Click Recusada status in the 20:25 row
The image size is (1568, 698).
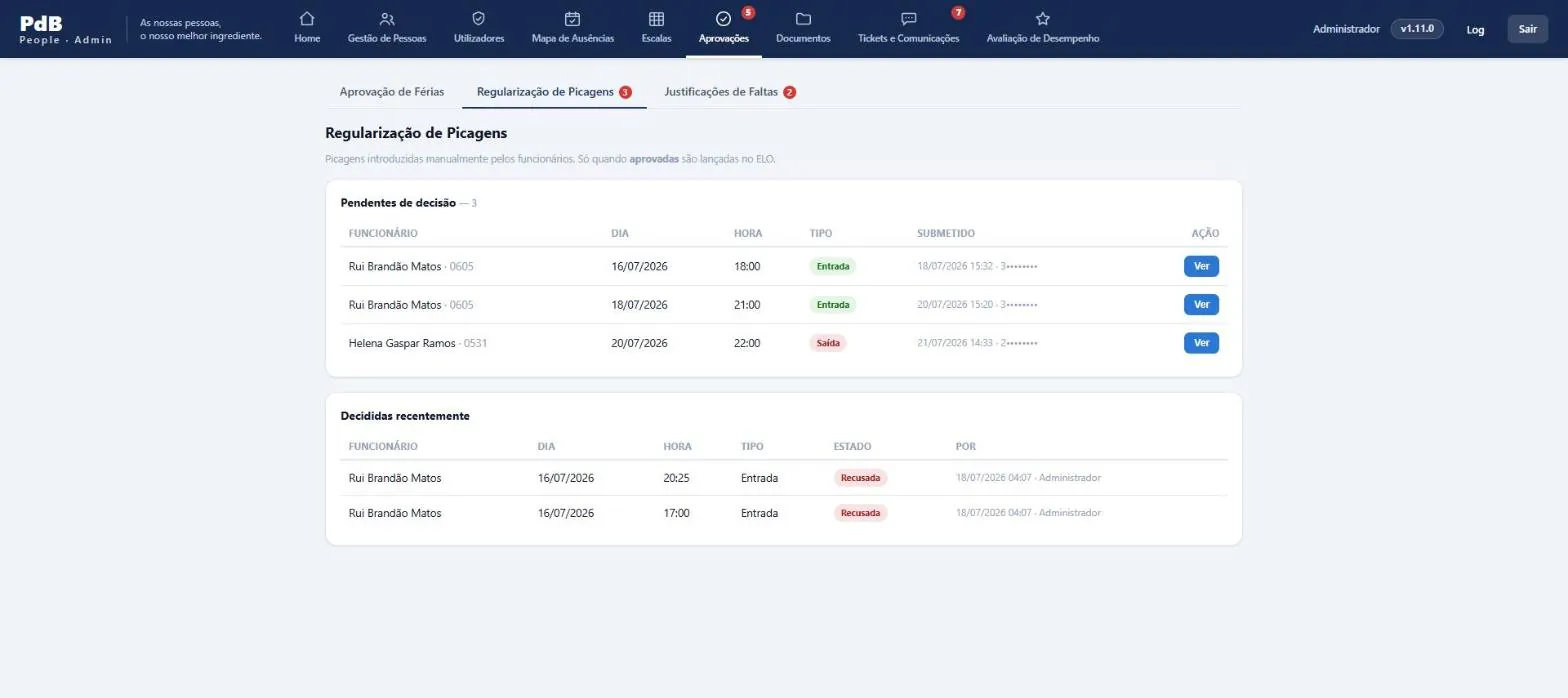coord(860,478)
